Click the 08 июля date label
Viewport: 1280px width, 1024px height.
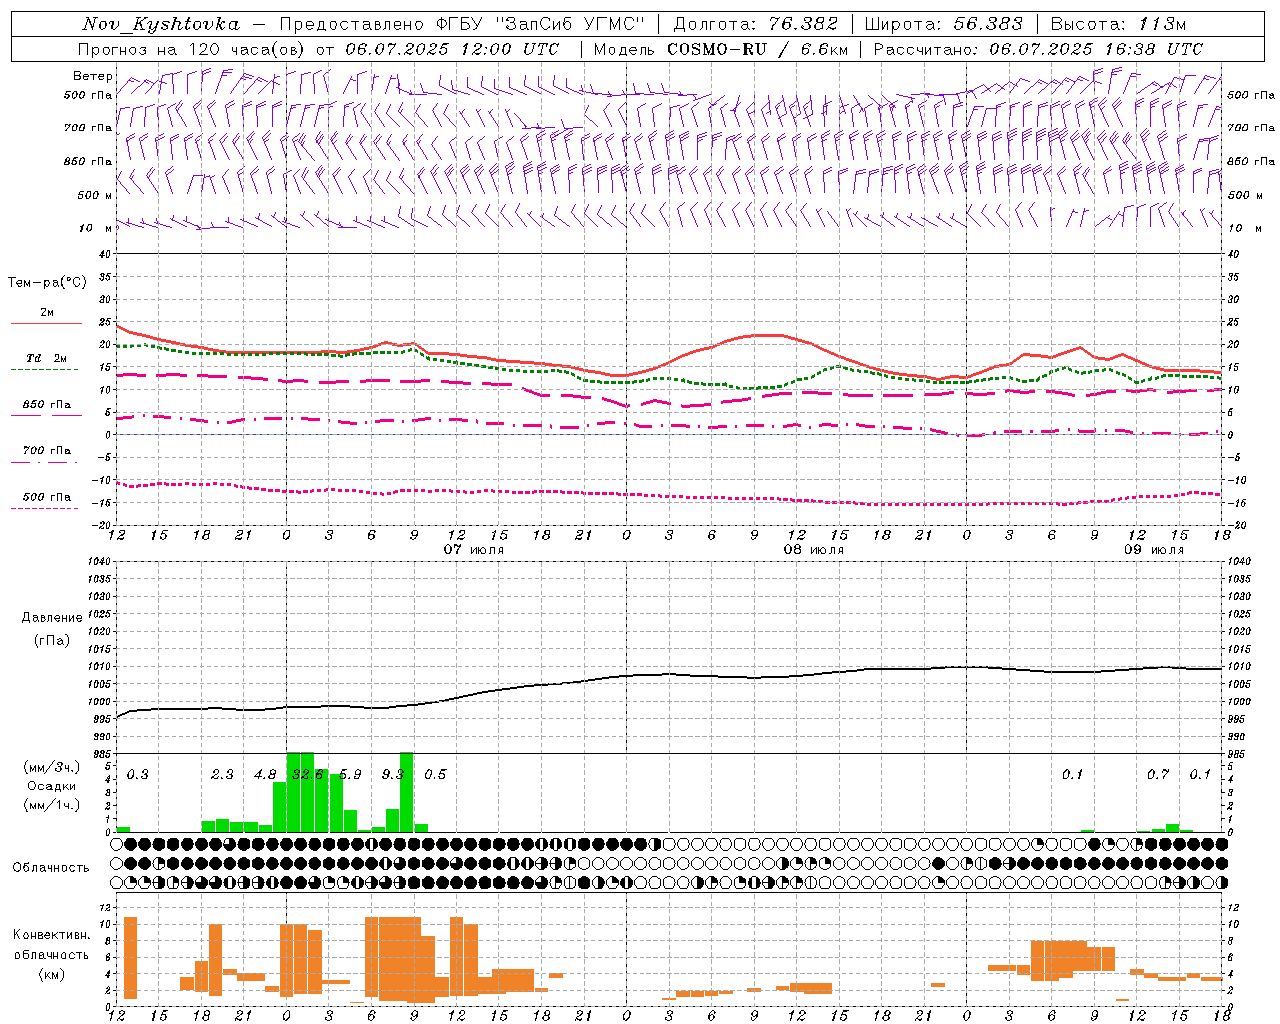pos(813,550)
